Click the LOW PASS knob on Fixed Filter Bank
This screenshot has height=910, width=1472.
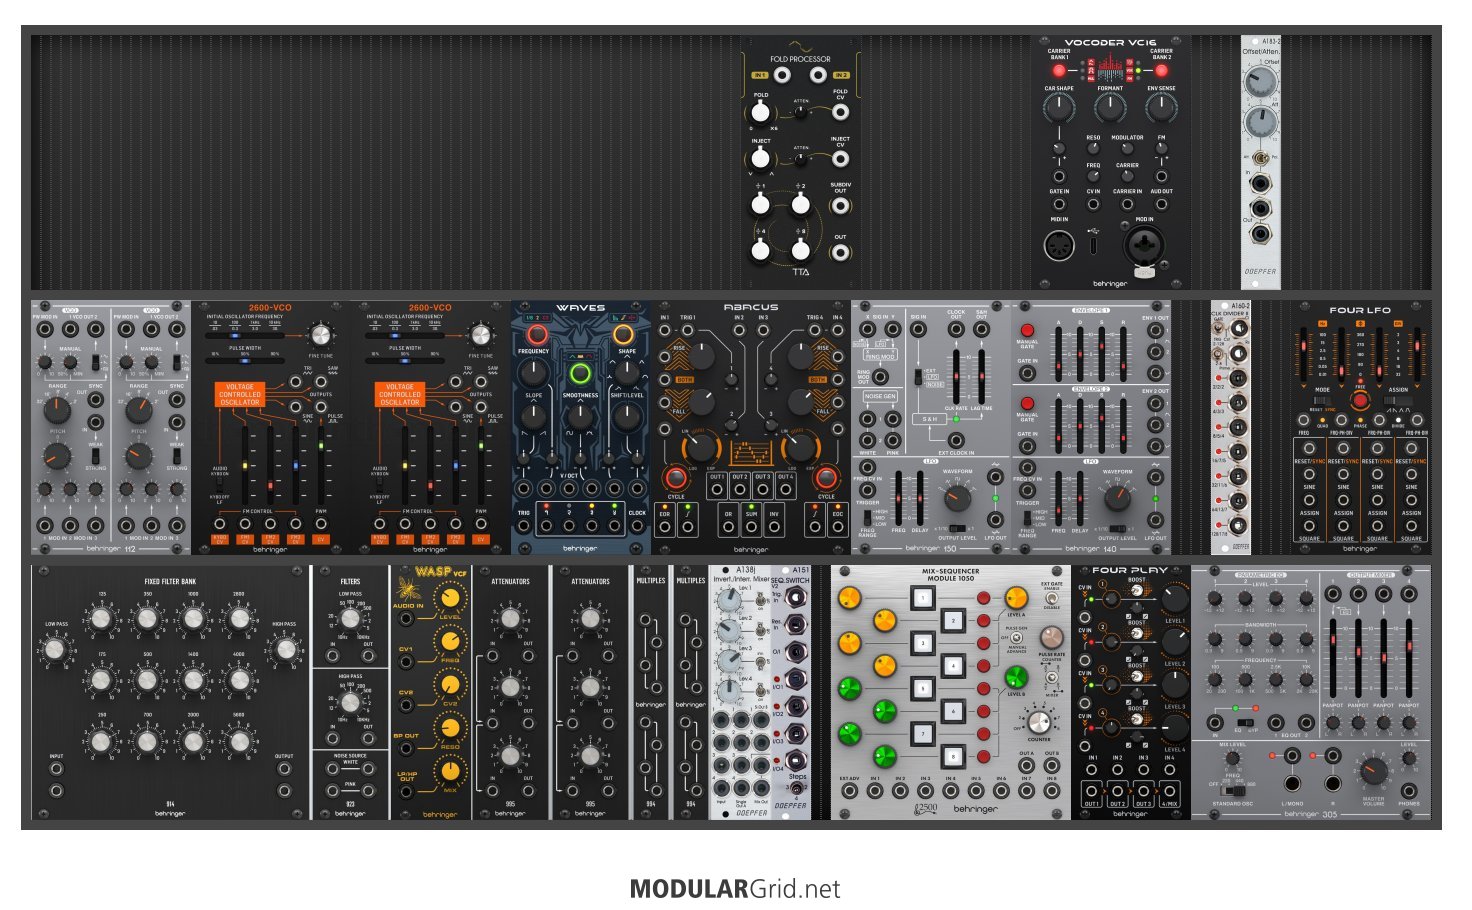click(x=56, y=651)
